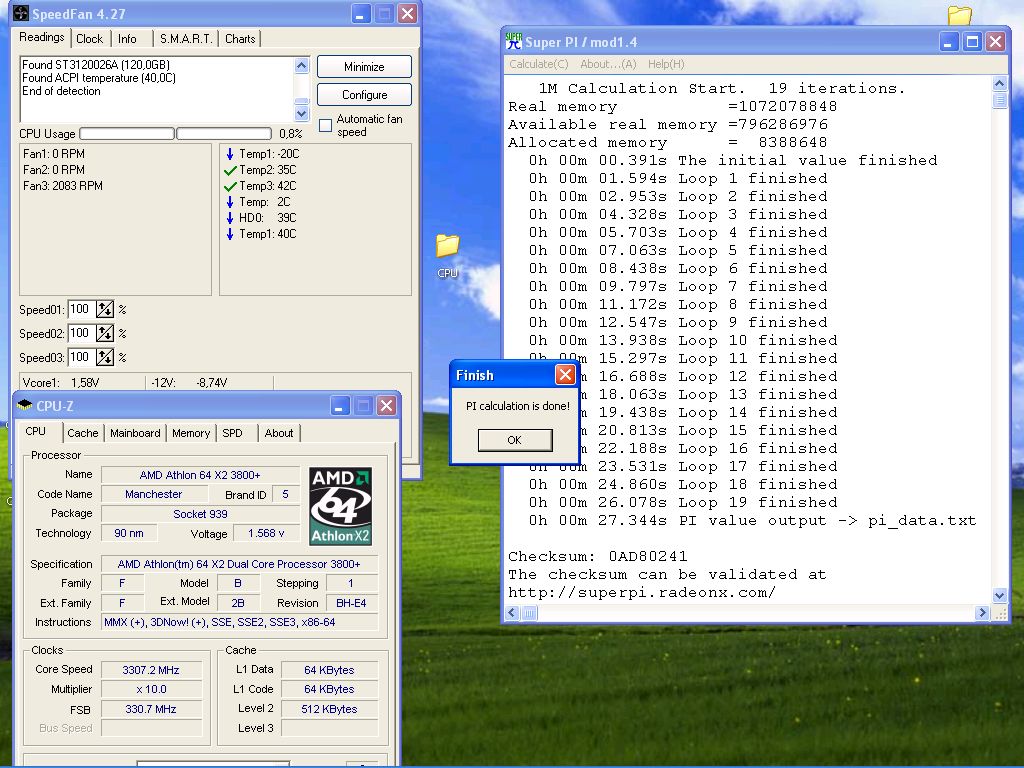Click the Speed03 percentage input field
This screenshot has height=768, width=1024.
click(81, 358)
